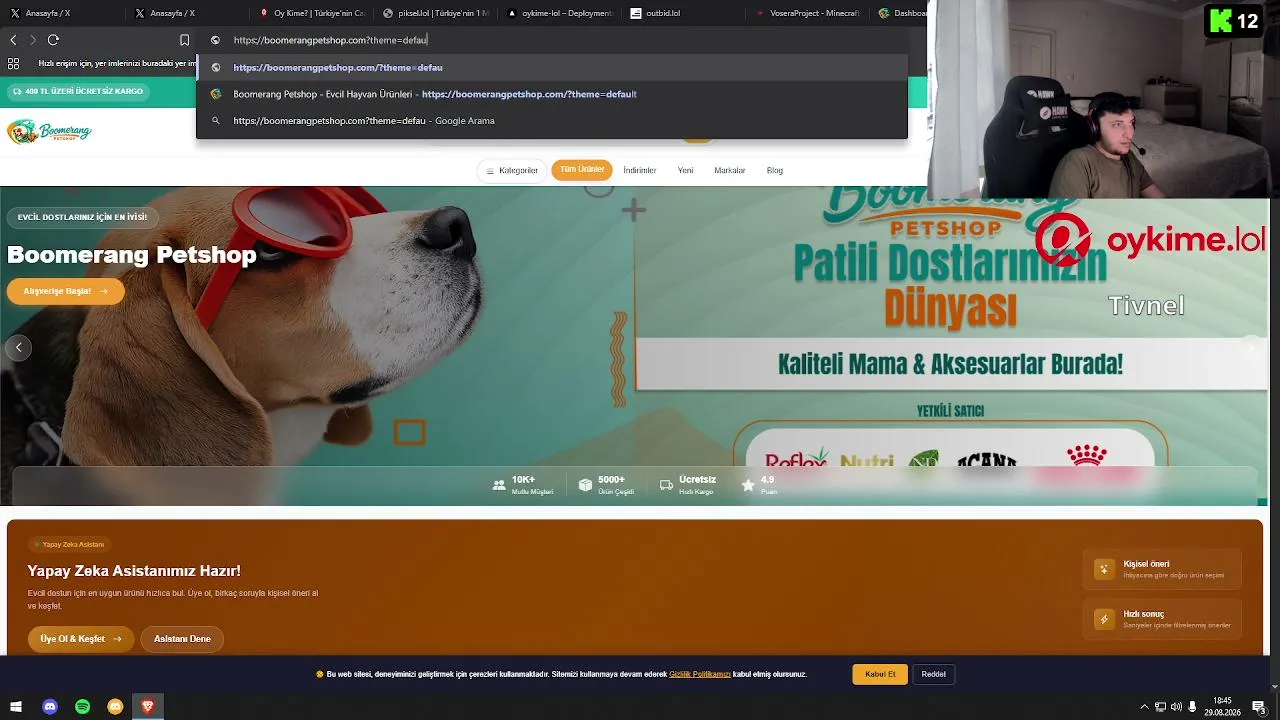Open the Markalar page
This screenshot has height=720, width=1280.
point(730,170)
